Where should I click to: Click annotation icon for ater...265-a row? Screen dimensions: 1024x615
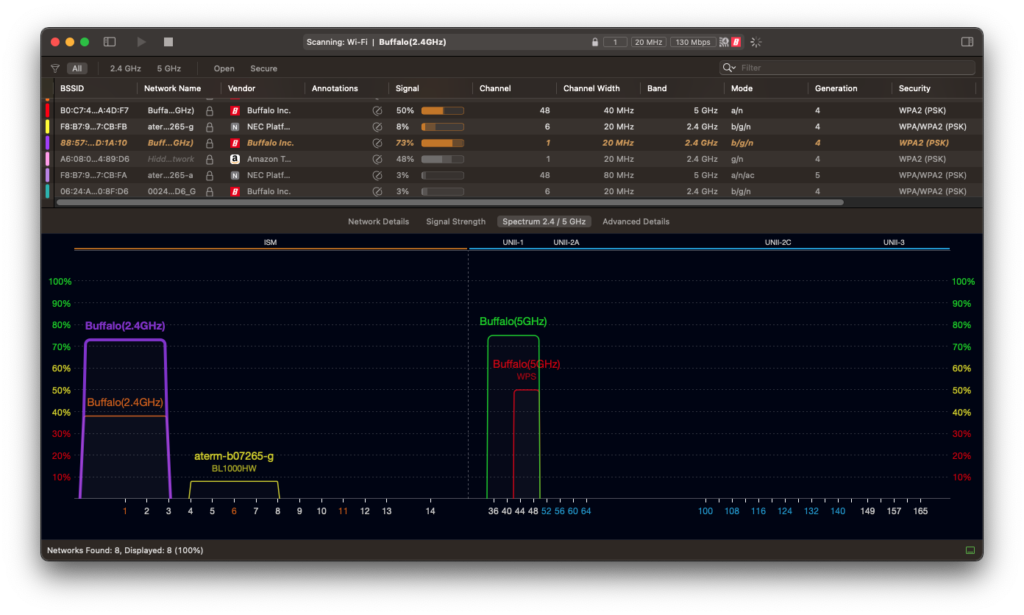click(x=377, y=176)
